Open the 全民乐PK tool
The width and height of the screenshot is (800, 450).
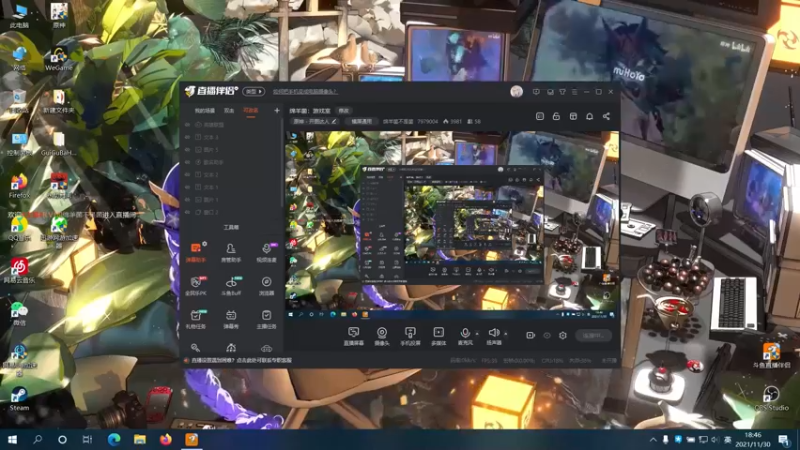[195, 286]
